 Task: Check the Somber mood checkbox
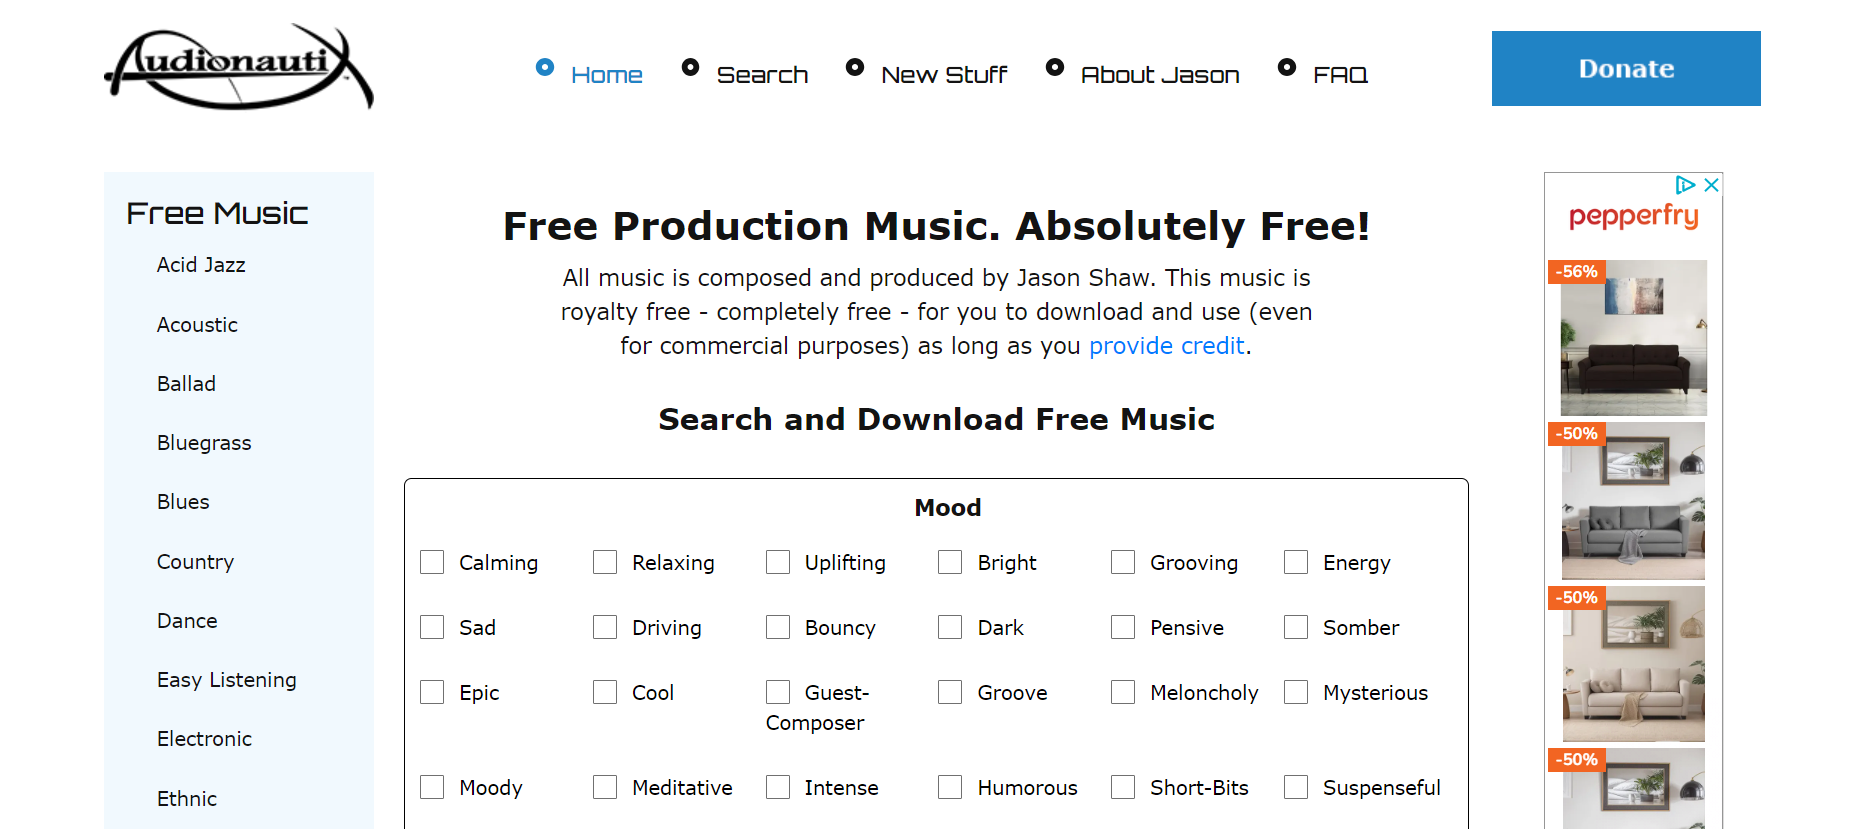tap(1296, 627)
